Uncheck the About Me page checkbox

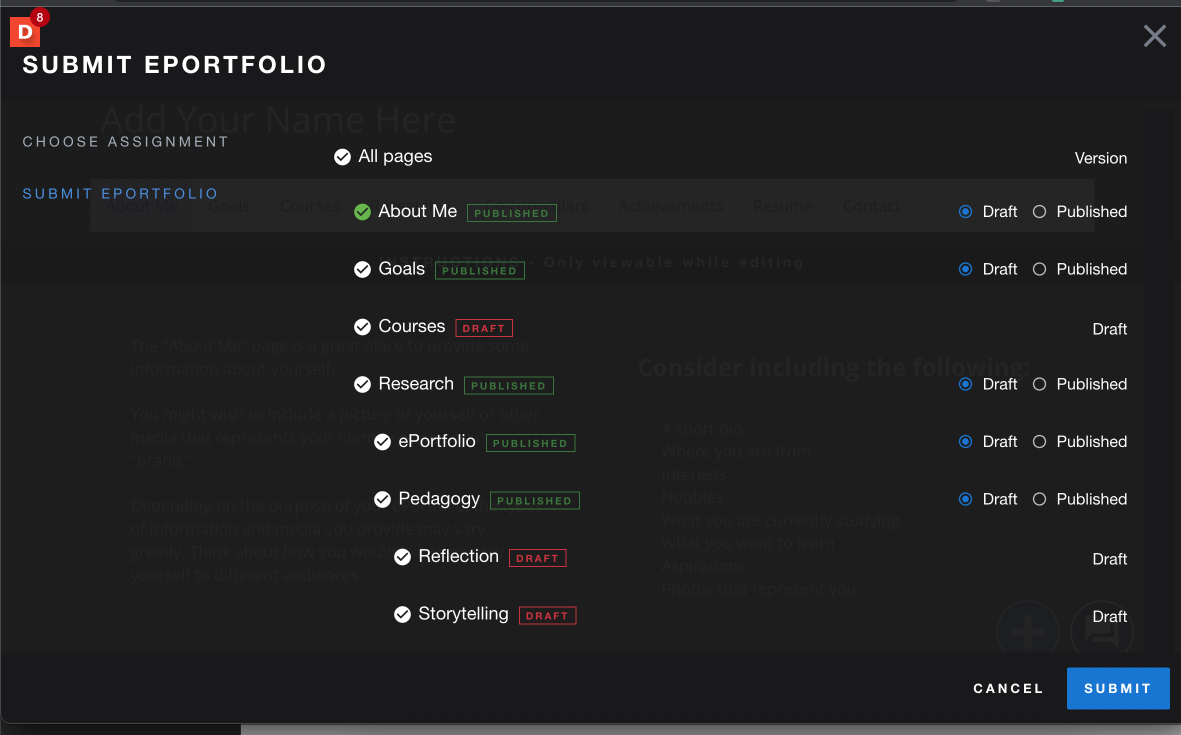coord(362,212)
